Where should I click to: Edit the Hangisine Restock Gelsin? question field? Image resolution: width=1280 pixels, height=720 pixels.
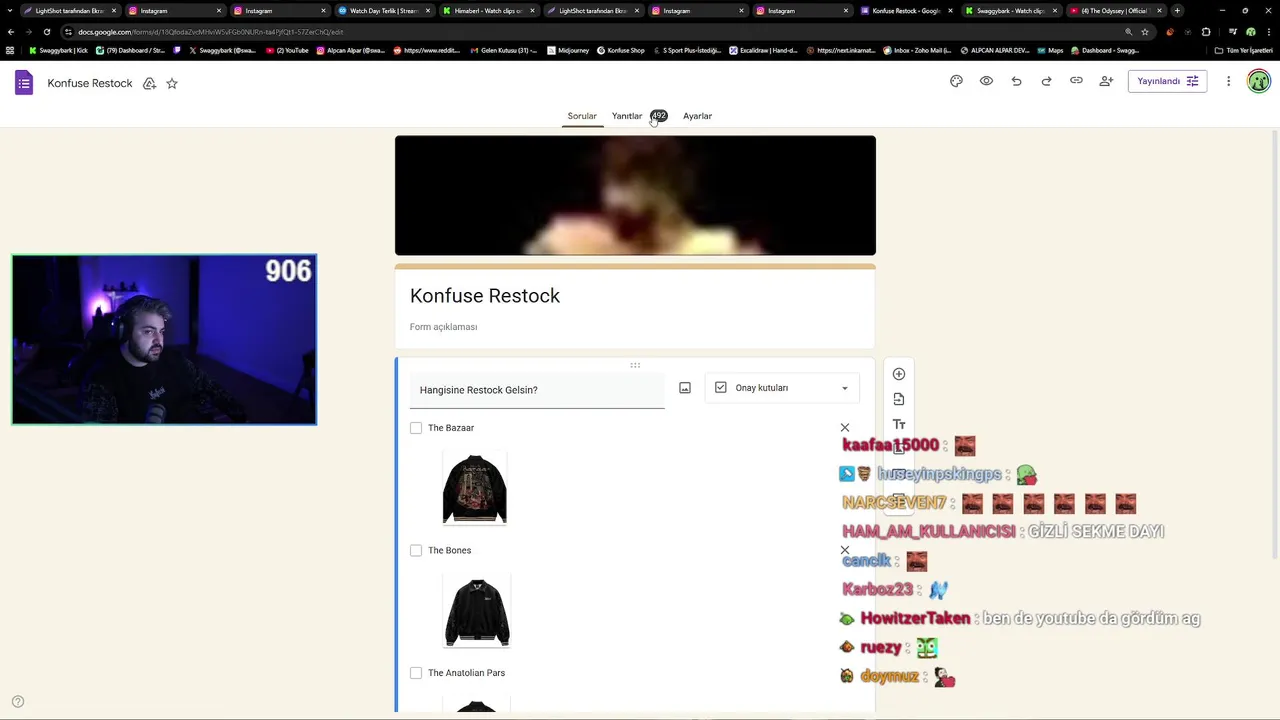[x=537, y=390]
